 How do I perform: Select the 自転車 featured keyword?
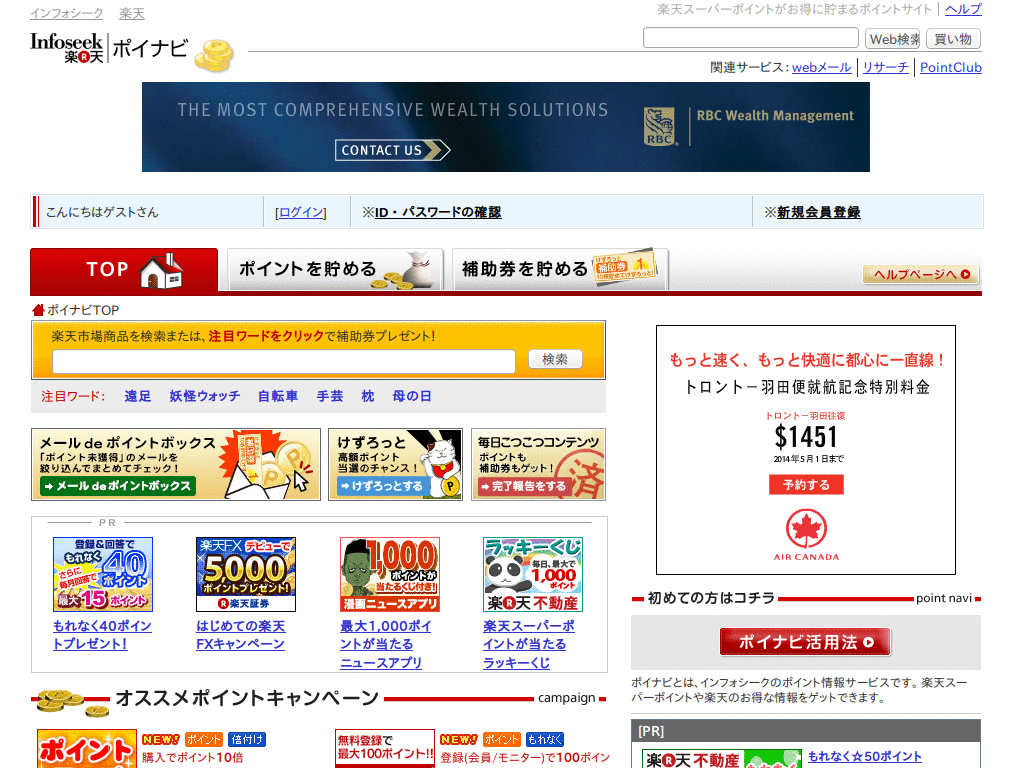[x=278, y=396]
